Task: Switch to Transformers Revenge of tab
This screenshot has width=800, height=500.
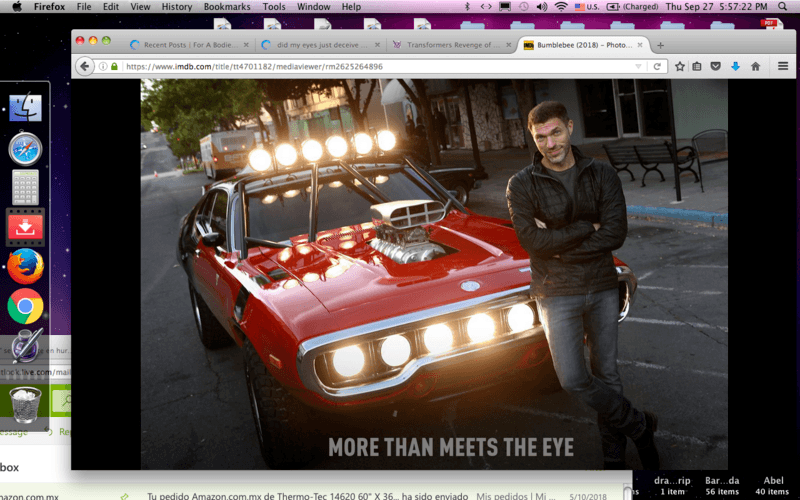Action: [x=453, y=45]
